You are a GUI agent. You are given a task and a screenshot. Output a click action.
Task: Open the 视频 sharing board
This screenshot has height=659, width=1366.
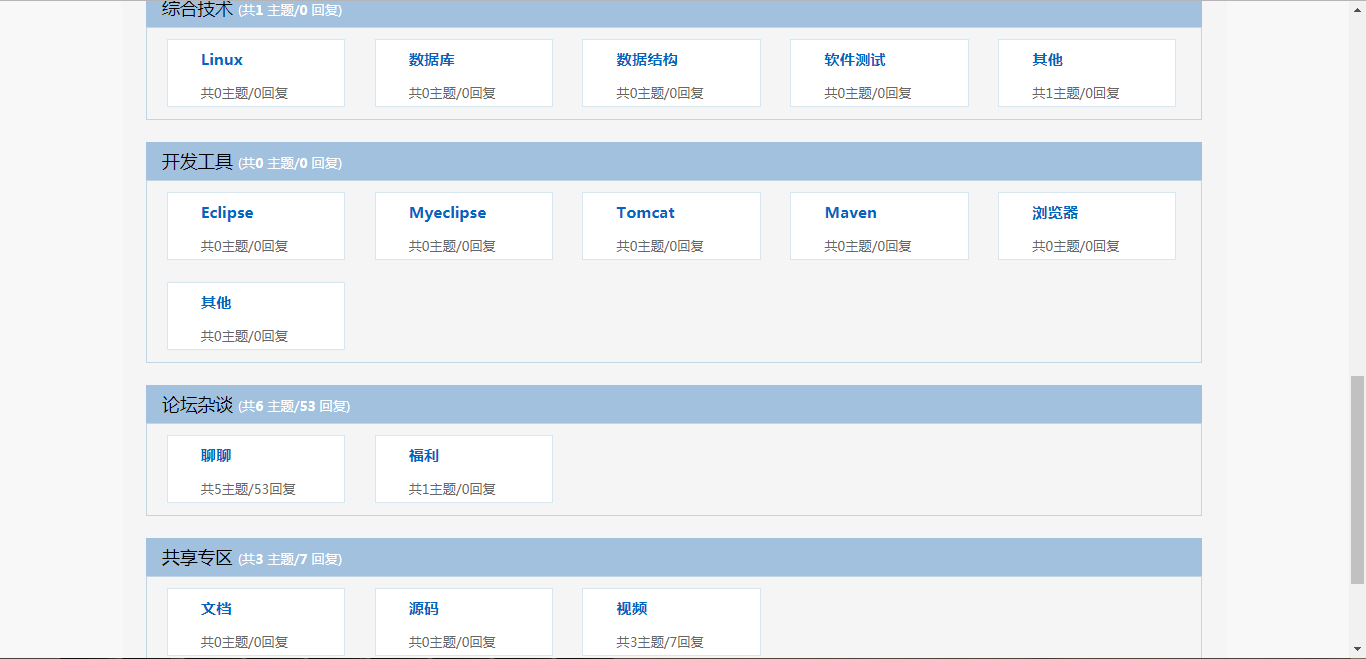632,609
